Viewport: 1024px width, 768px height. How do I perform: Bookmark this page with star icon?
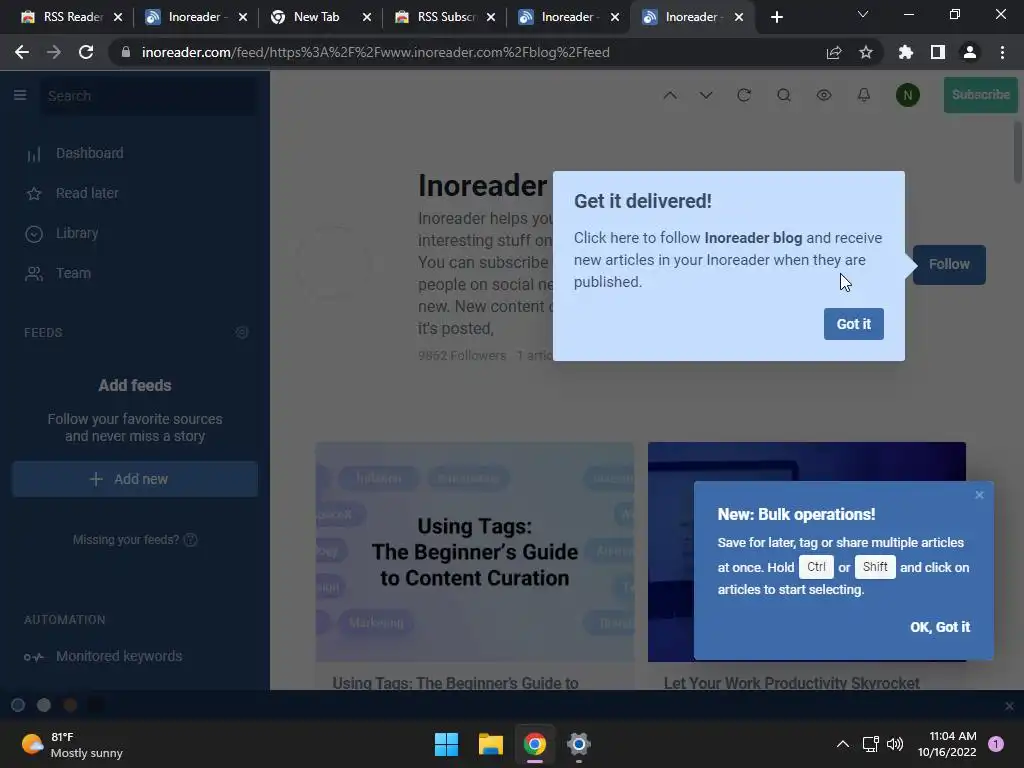(866, 52)
